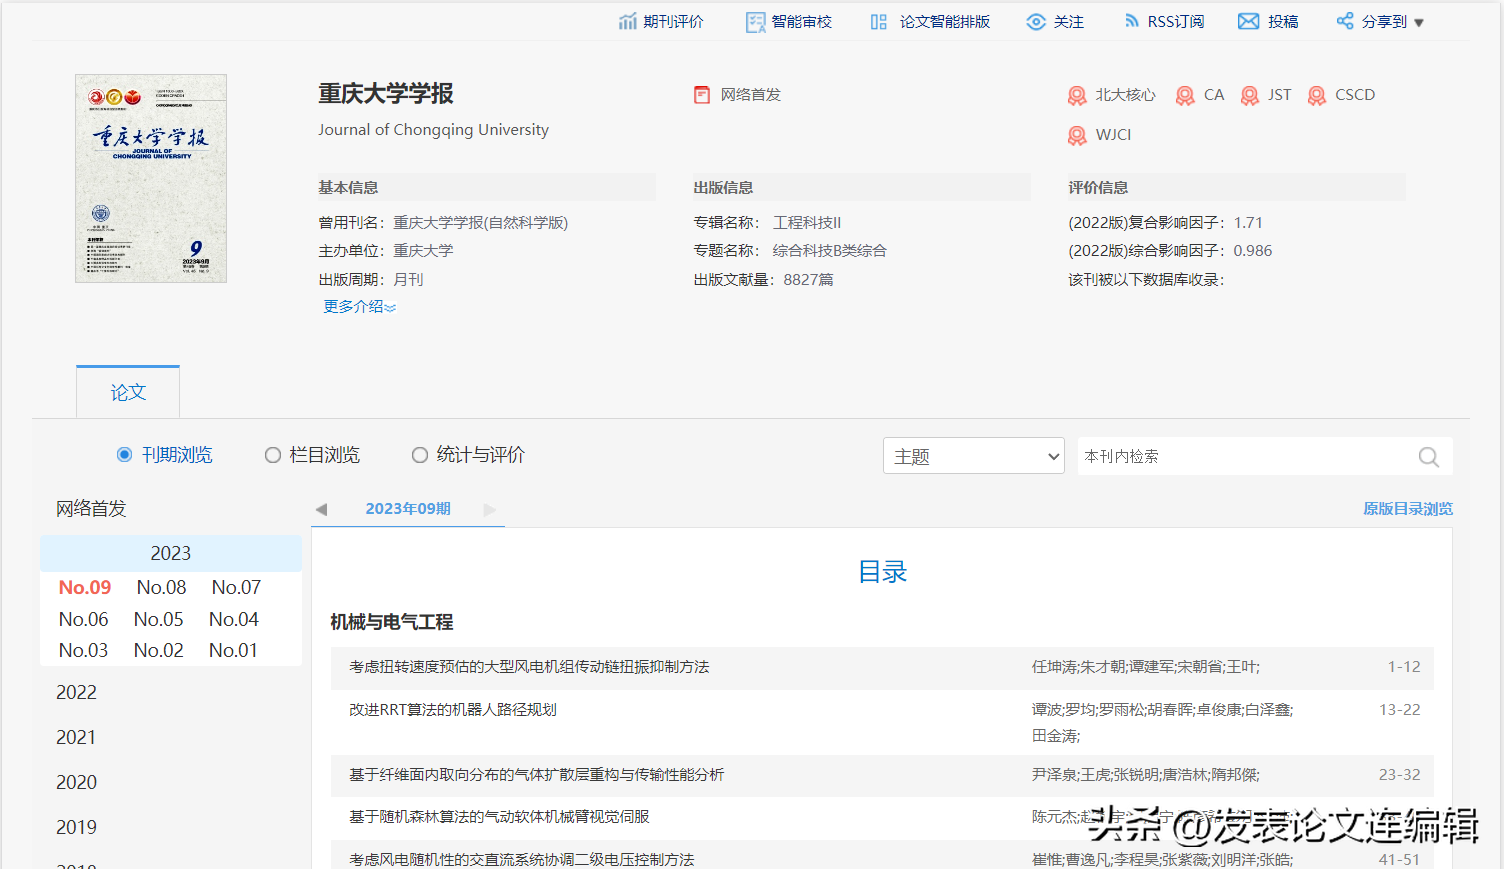This screenshot has height=869, width=1504.
Task: Expand 更多介绍 details
Action: [x=360, y=307]
